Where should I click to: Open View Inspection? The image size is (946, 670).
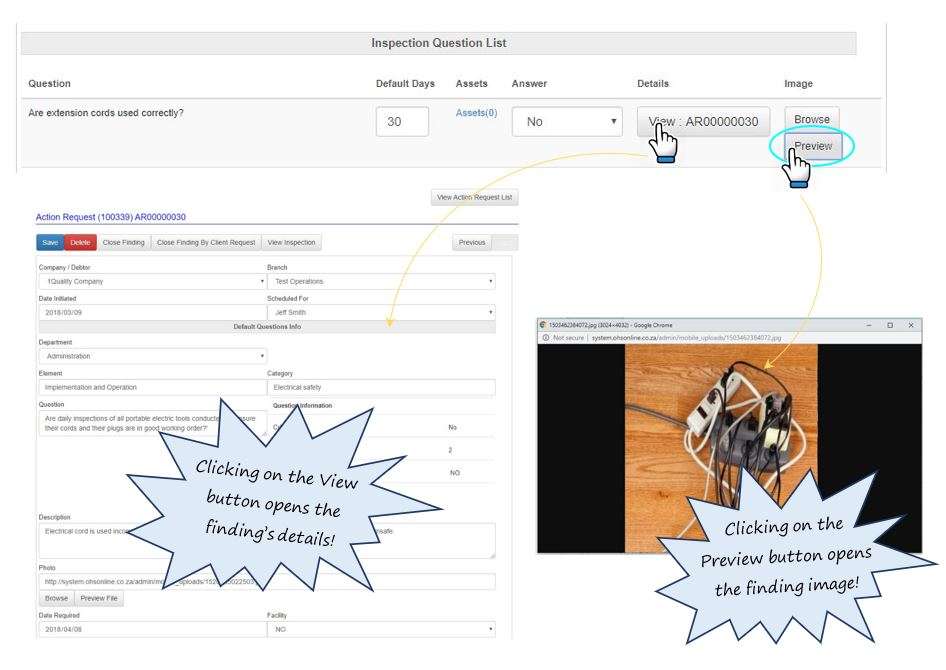[293, 242]
